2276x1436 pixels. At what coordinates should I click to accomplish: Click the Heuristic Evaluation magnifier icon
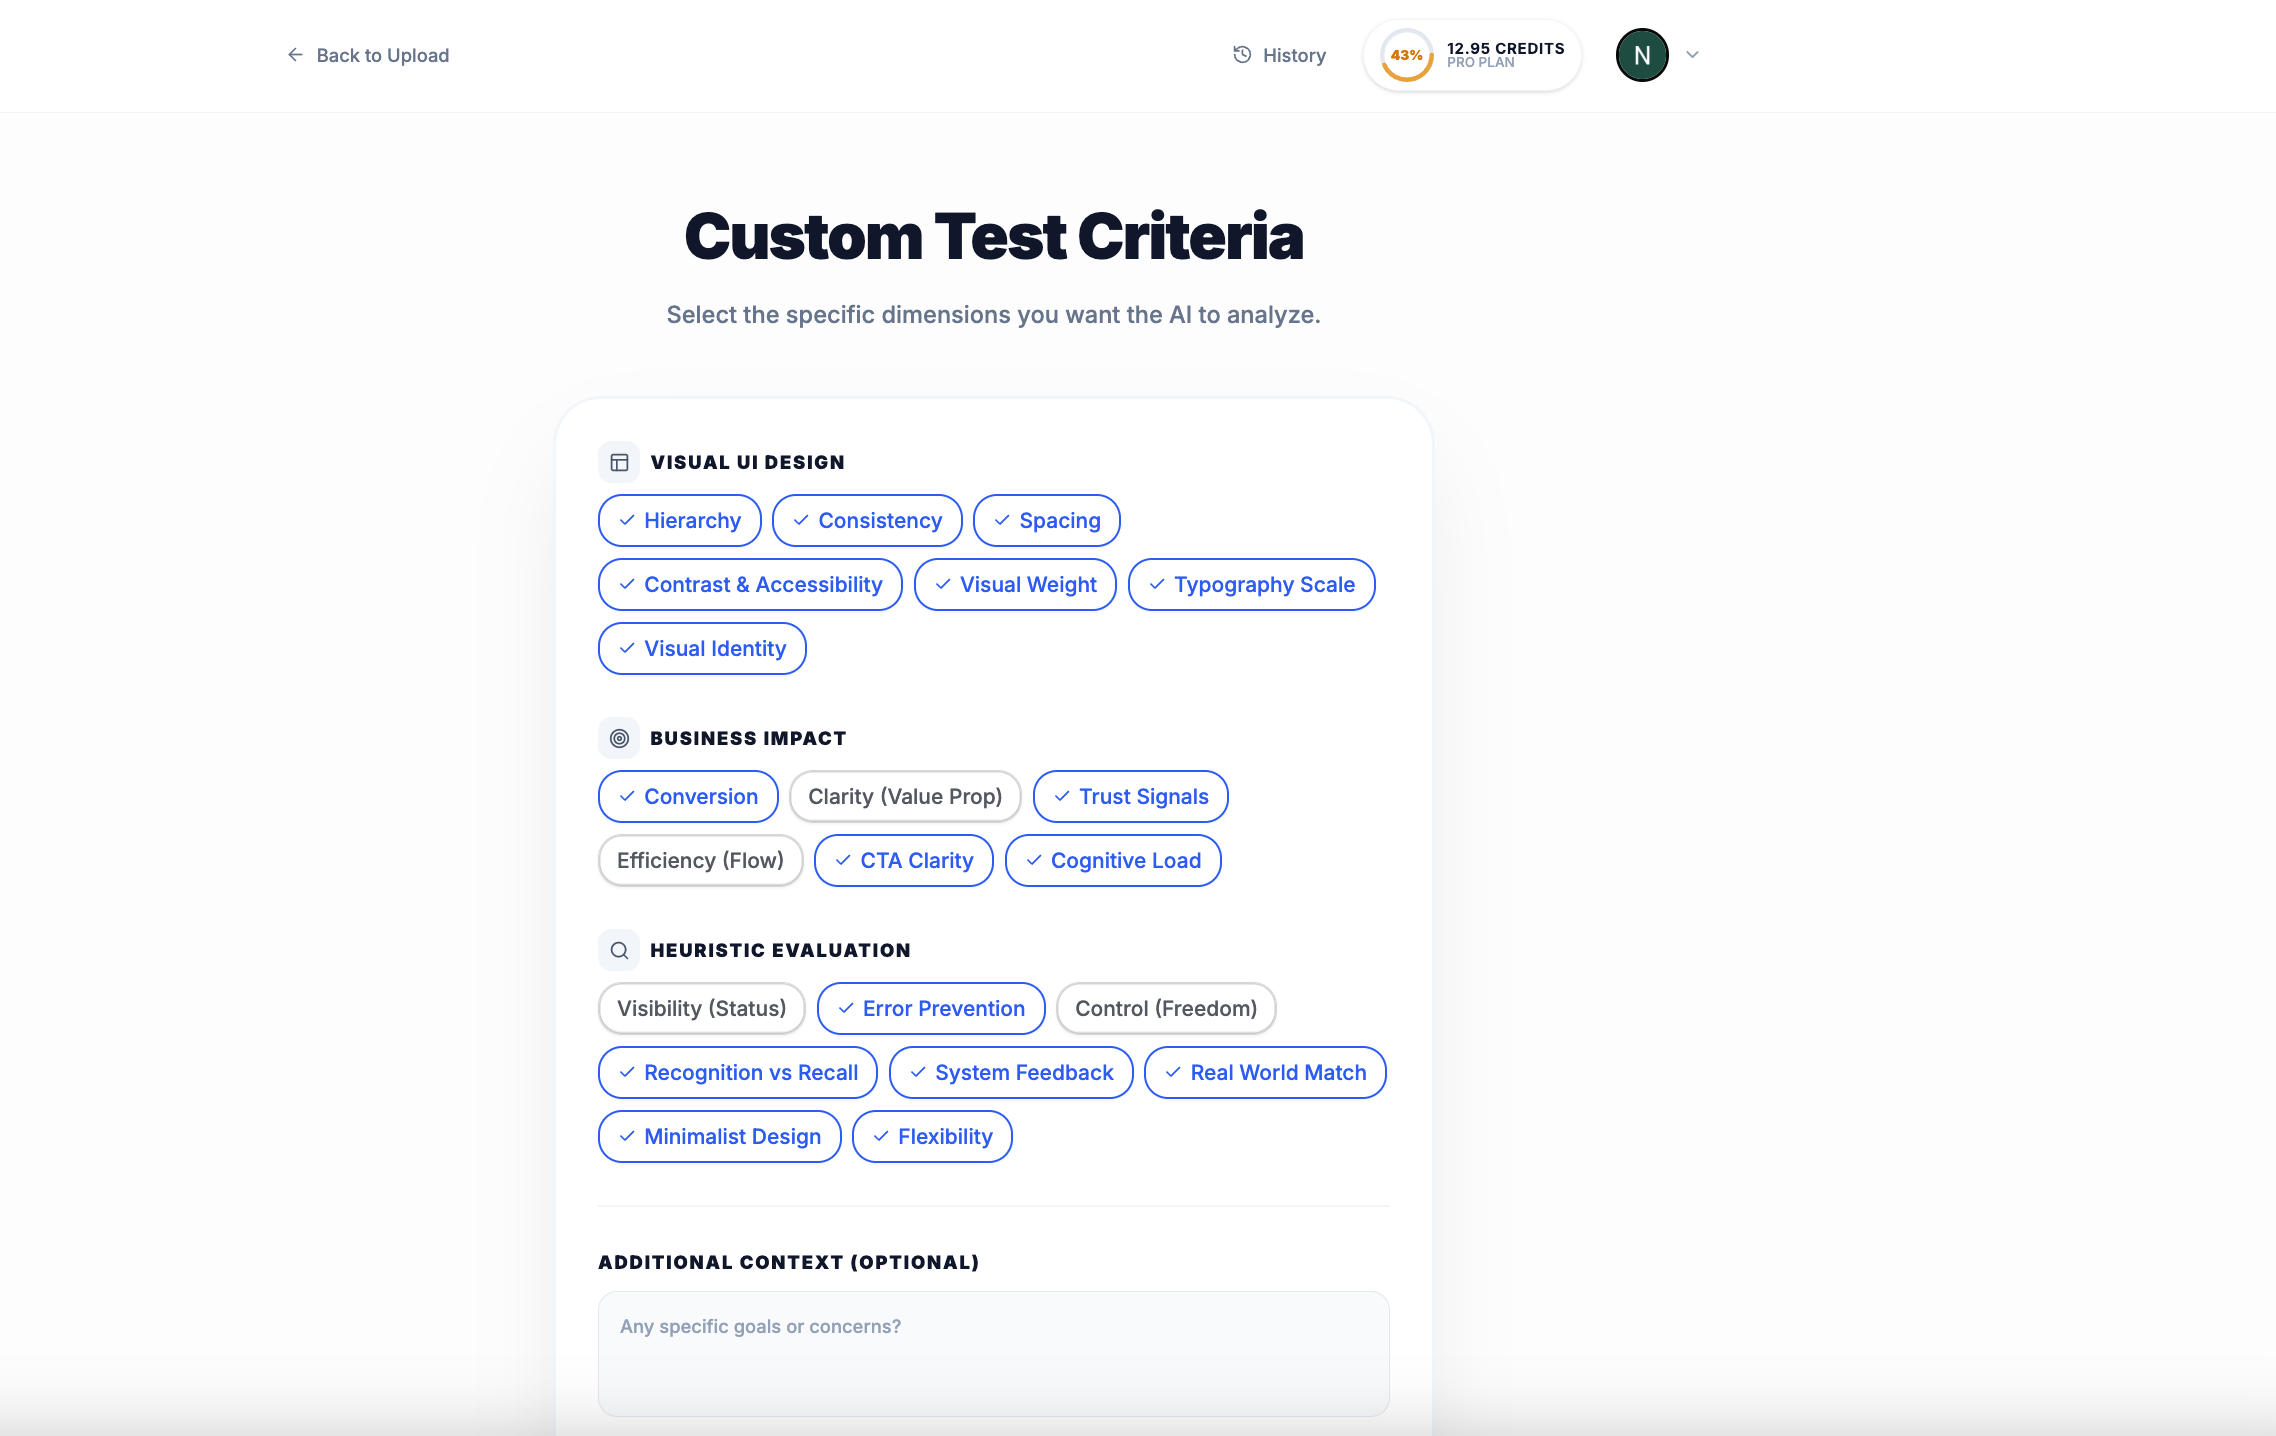pyautogui.click(x=619, y=950)
